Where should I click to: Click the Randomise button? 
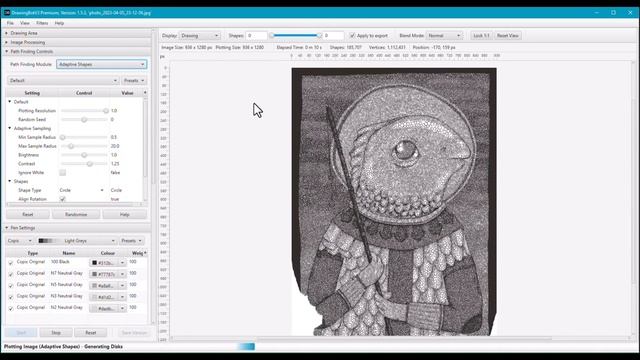pos(76,214)
